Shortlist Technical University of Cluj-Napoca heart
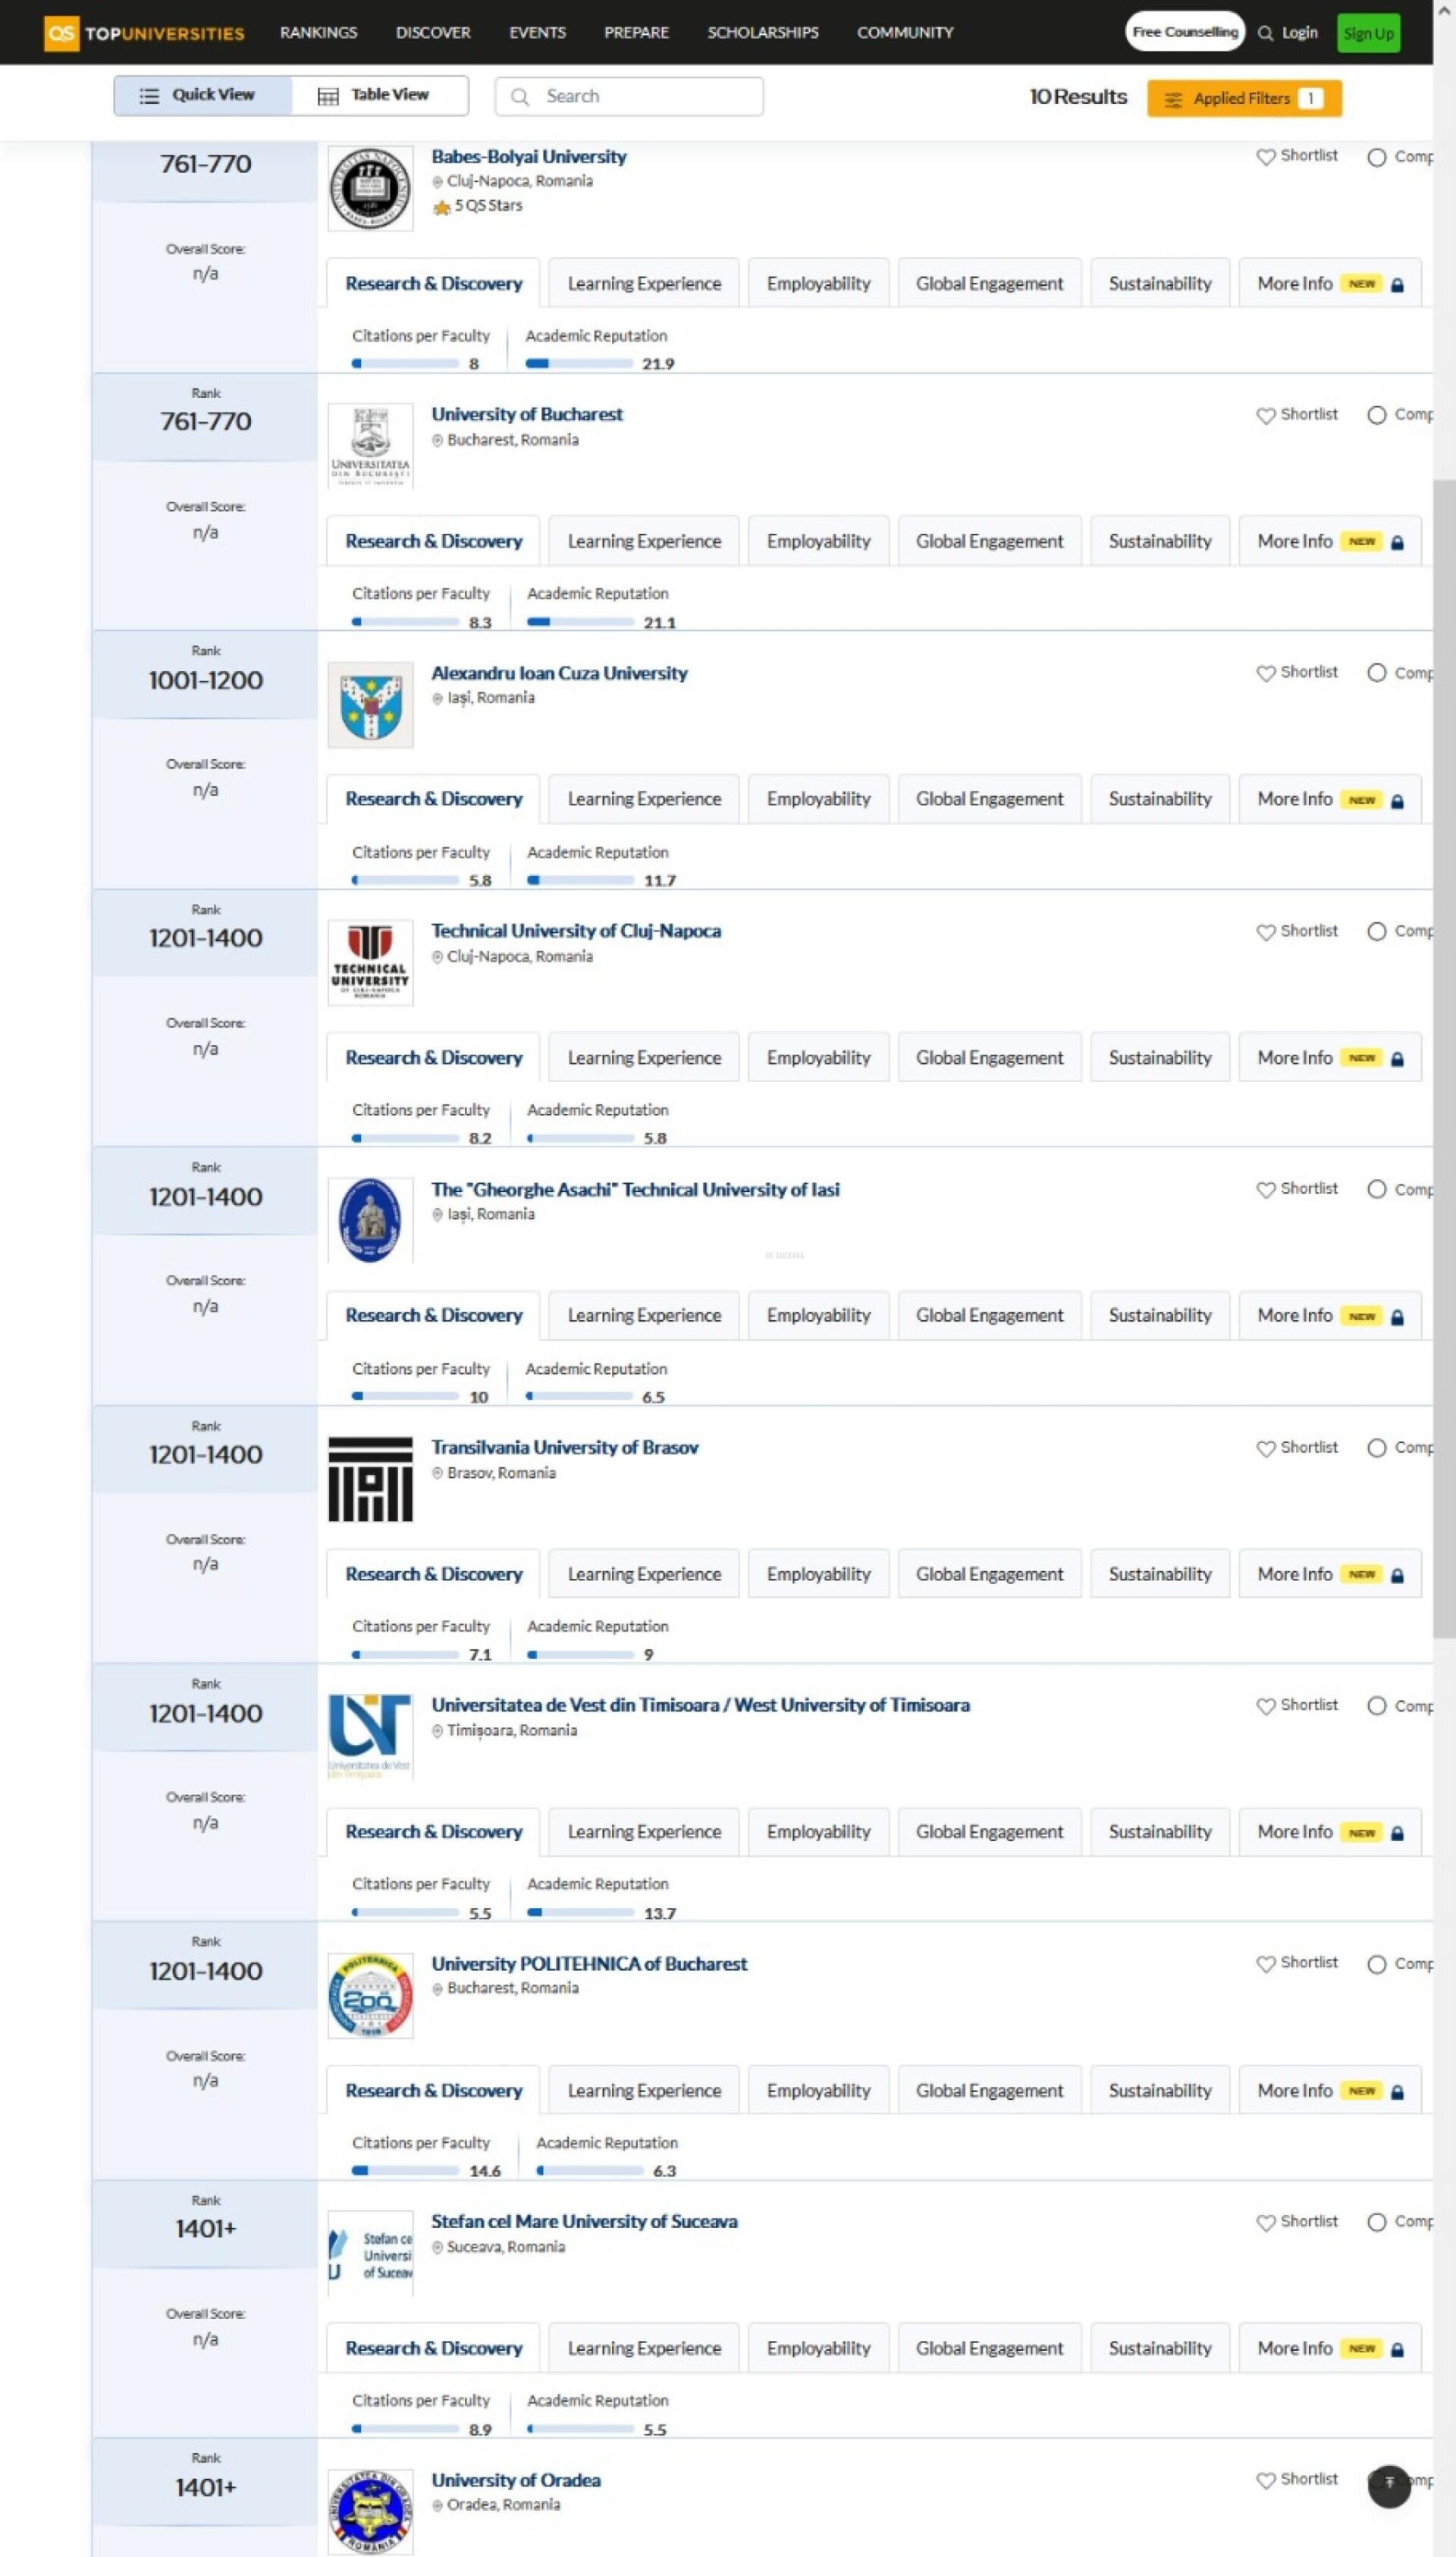 click(x=1265, y=931)
